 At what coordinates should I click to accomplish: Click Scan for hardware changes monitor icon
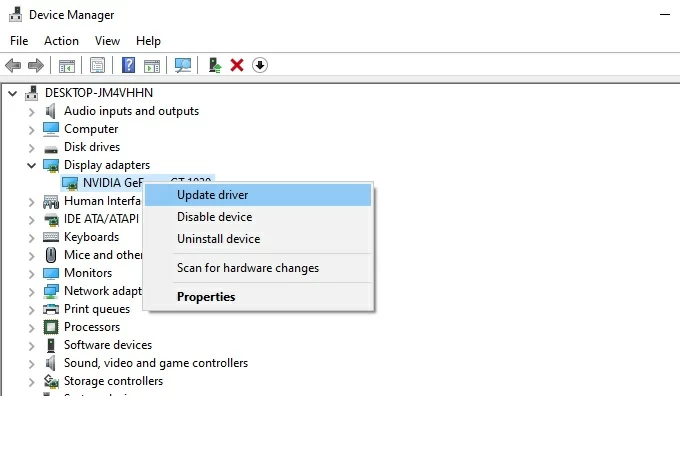pyautogui.click(x=183, y=65)
